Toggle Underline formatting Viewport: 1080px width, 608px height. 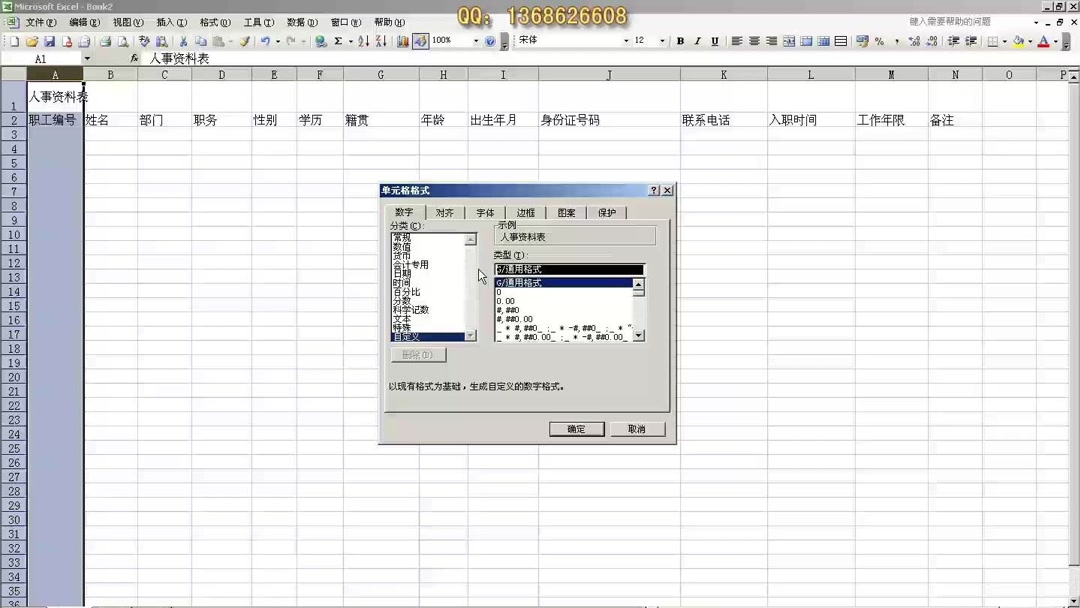point(716,42)
